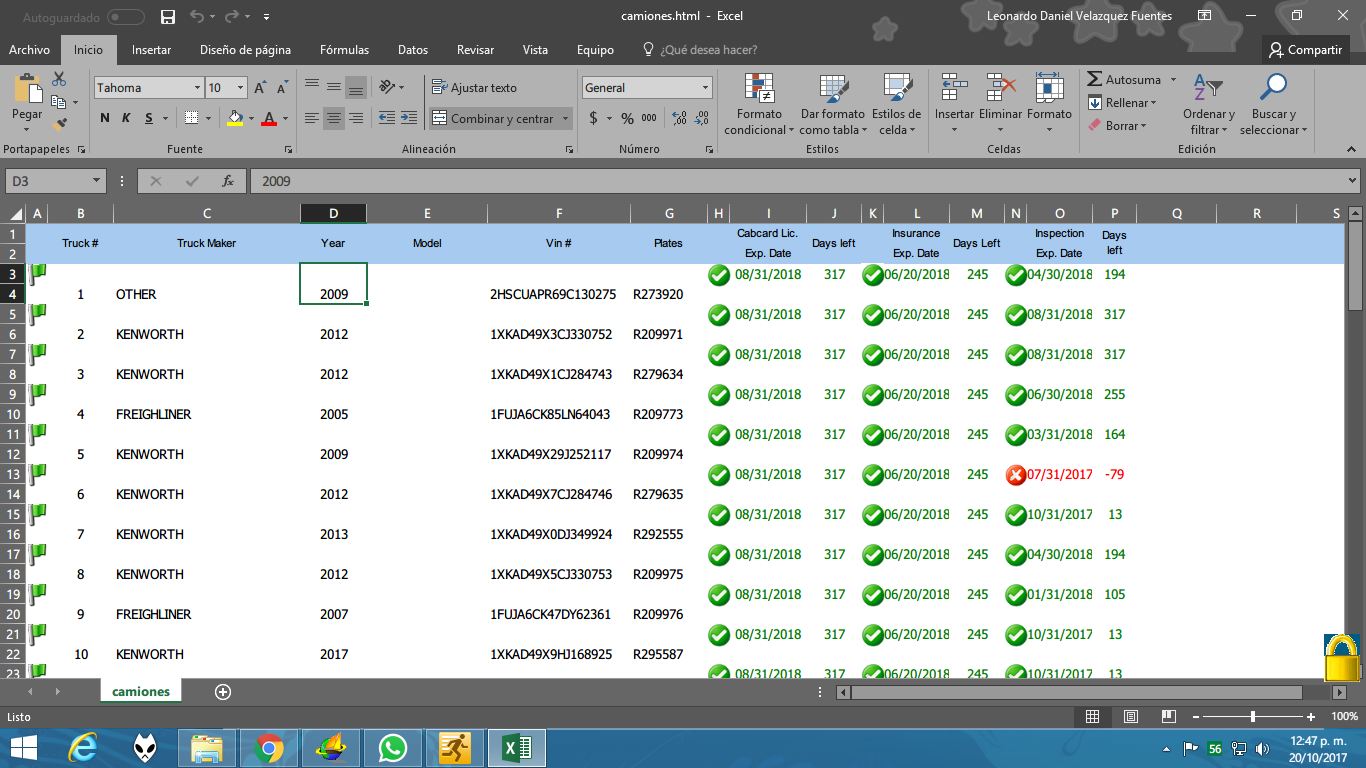Click the Eliminar cells icon
1366x768 pixels.
[1001, 89]
